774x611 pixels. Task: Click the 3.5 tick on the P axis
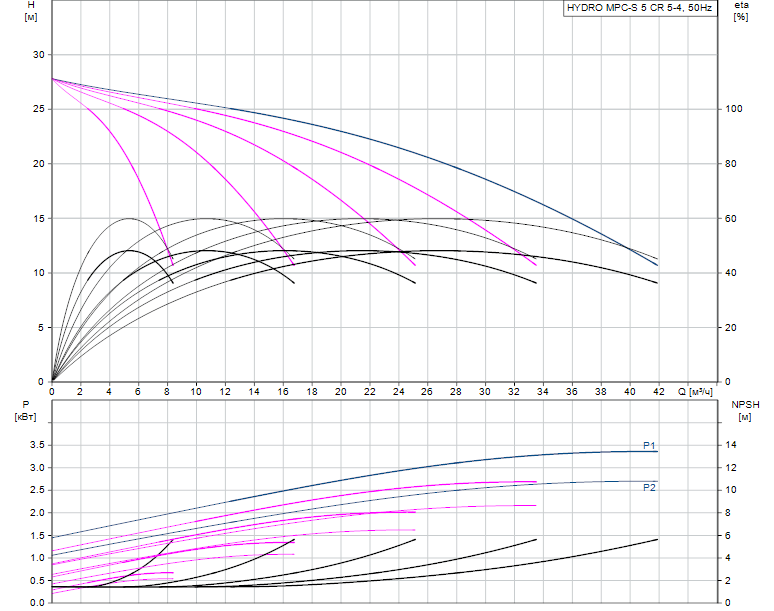35,445
